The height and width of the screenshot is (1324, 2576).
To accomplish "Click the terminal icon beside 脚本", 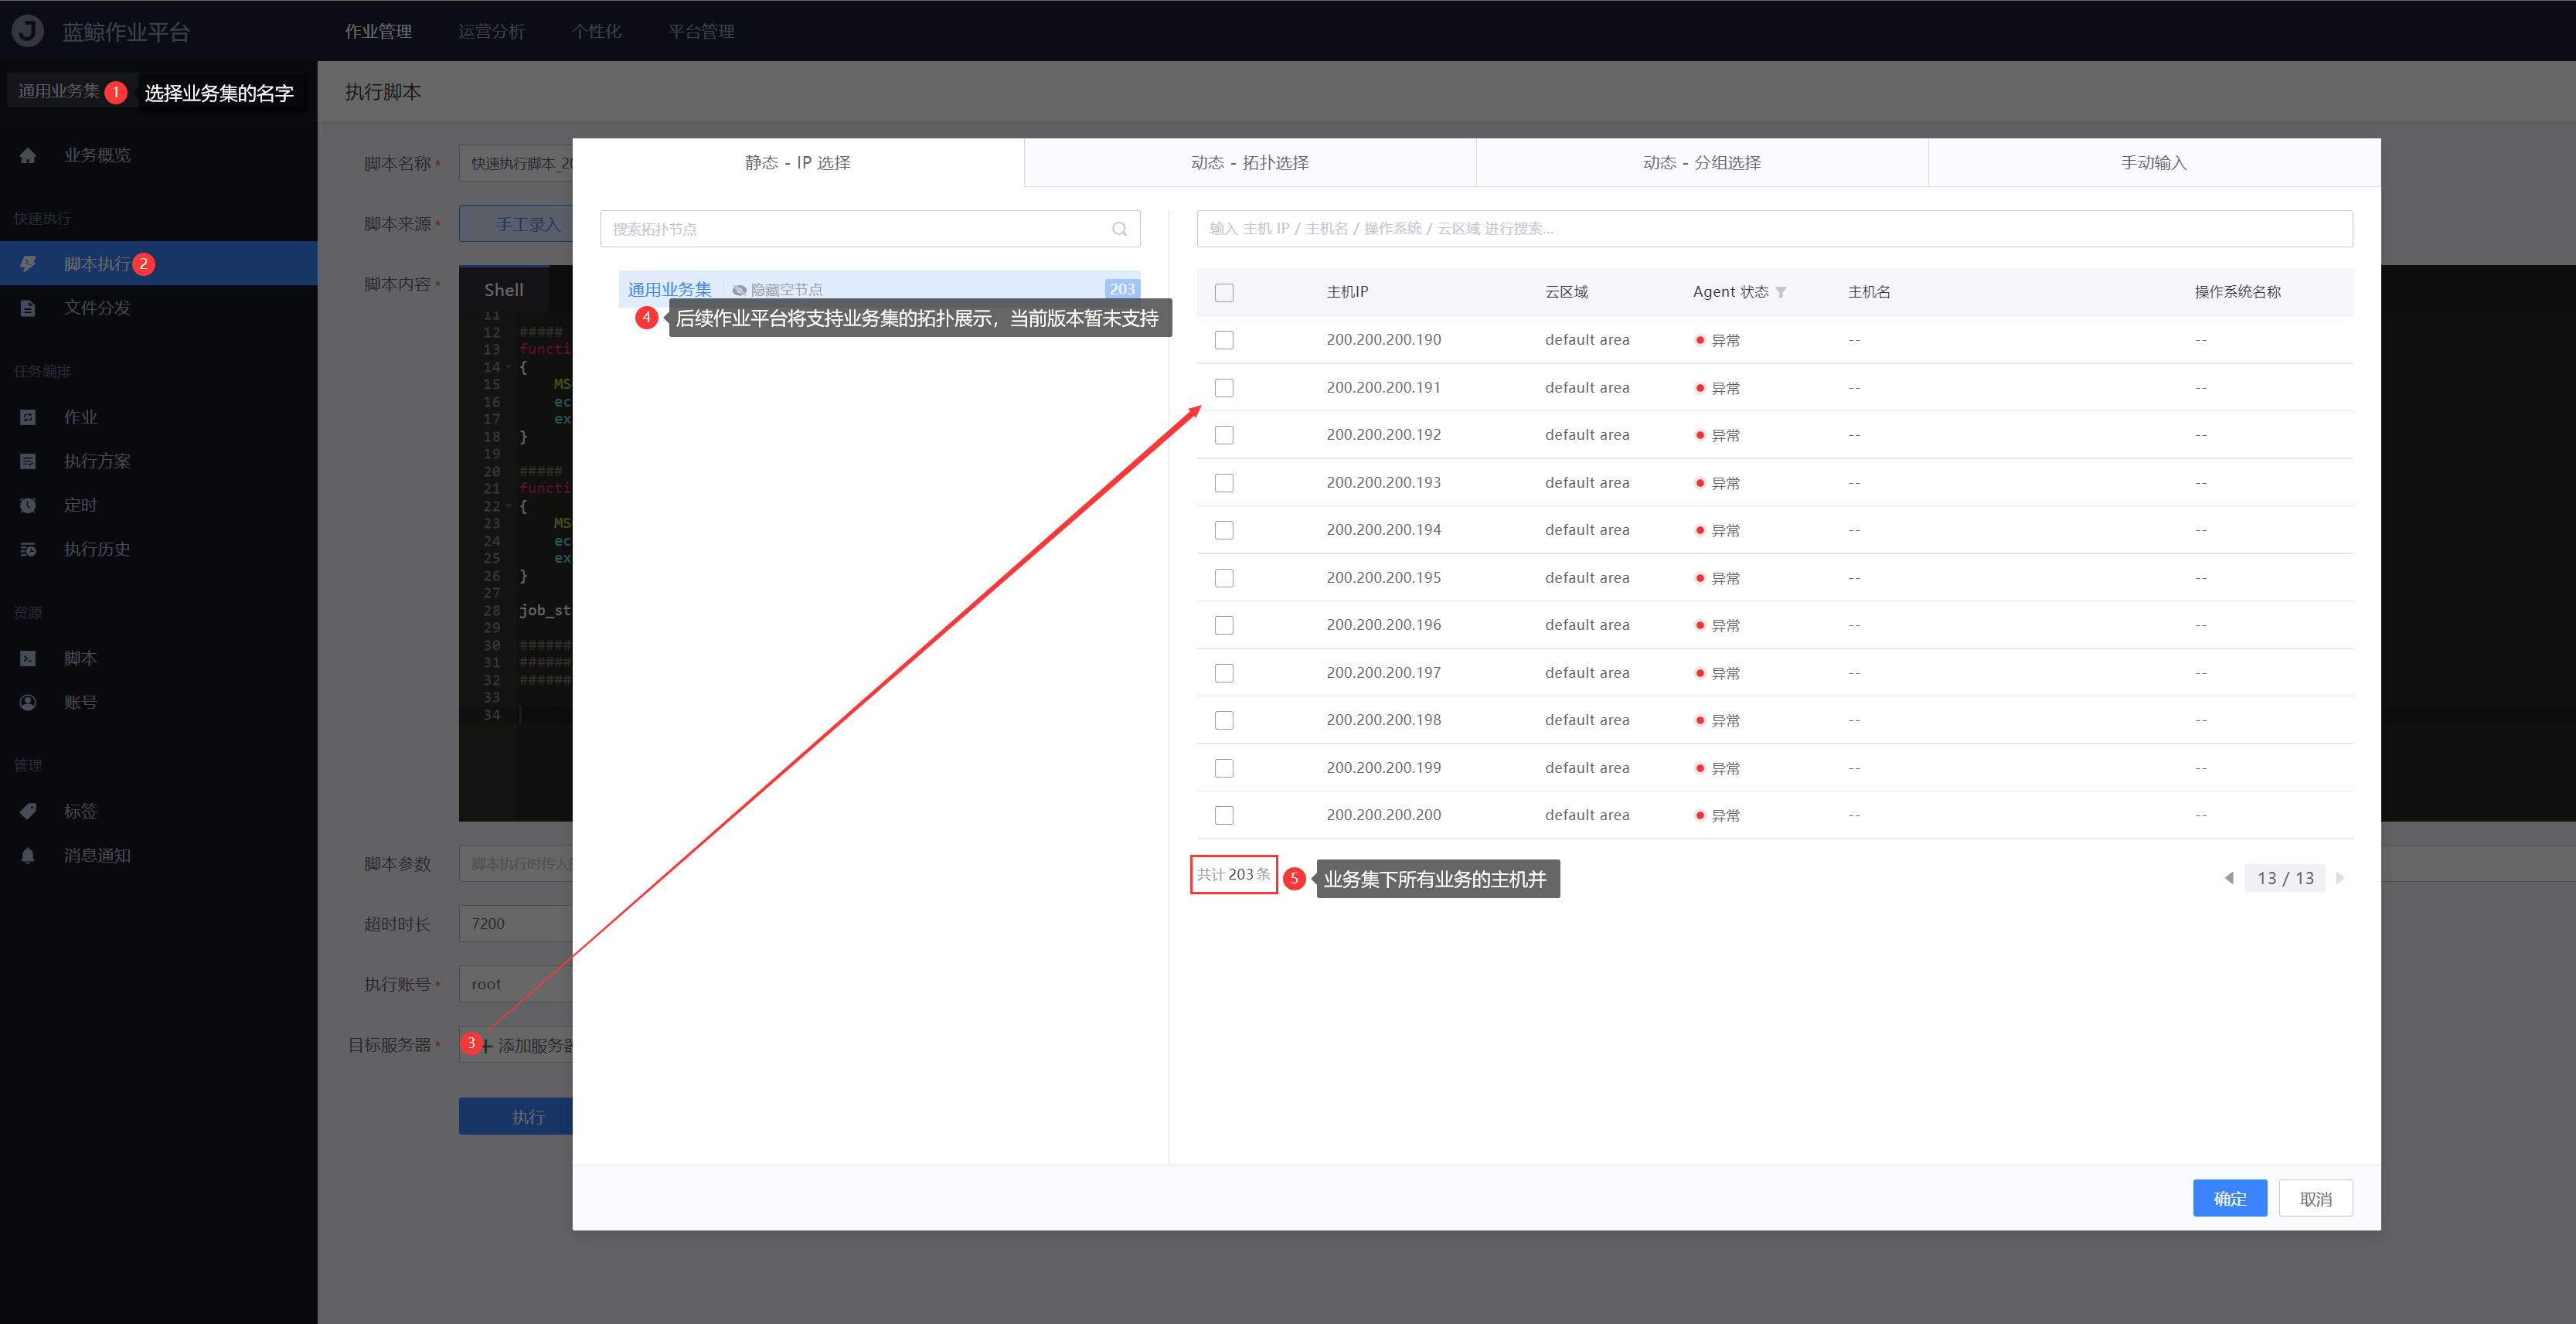I will pos(28,658).
